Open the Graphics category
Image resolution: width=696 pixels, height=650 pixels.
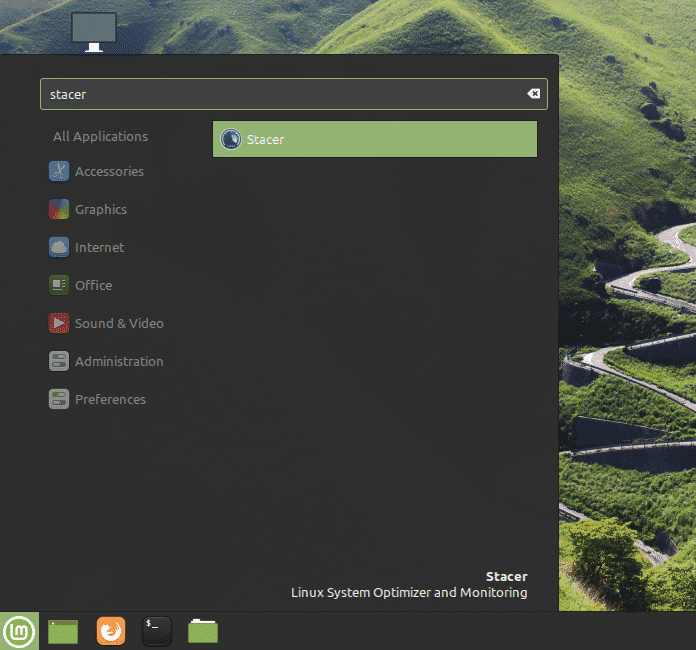100,209
